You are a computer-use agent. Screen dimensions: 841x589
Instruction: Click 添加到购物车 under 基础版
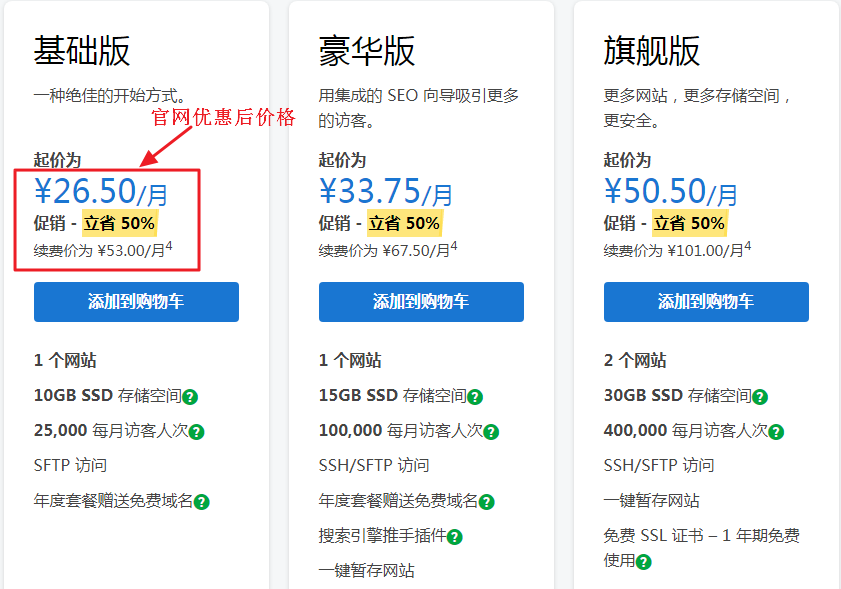[x=136, y=301]
